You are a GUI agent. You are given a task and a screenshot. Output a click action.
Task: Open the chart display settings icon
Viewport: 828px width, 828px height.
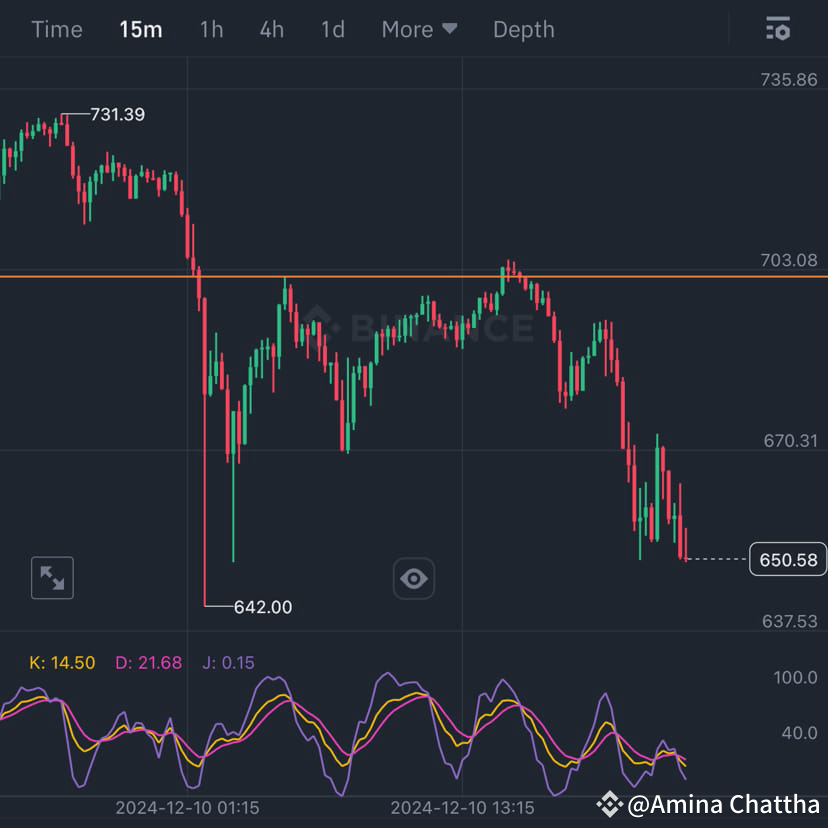tap(777, 29)
